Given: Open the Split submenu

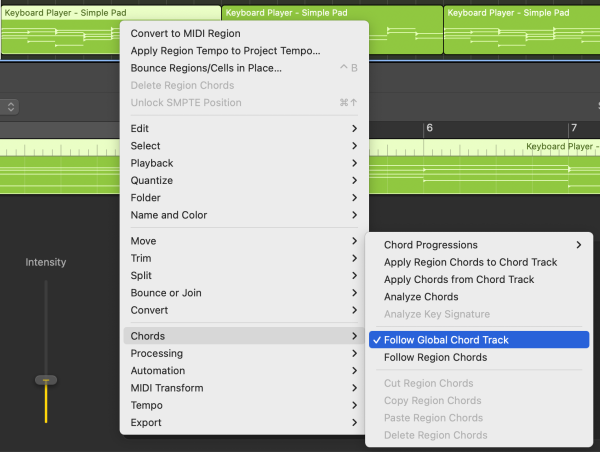Looking at the screenshot, I should (x=244, y=275).
